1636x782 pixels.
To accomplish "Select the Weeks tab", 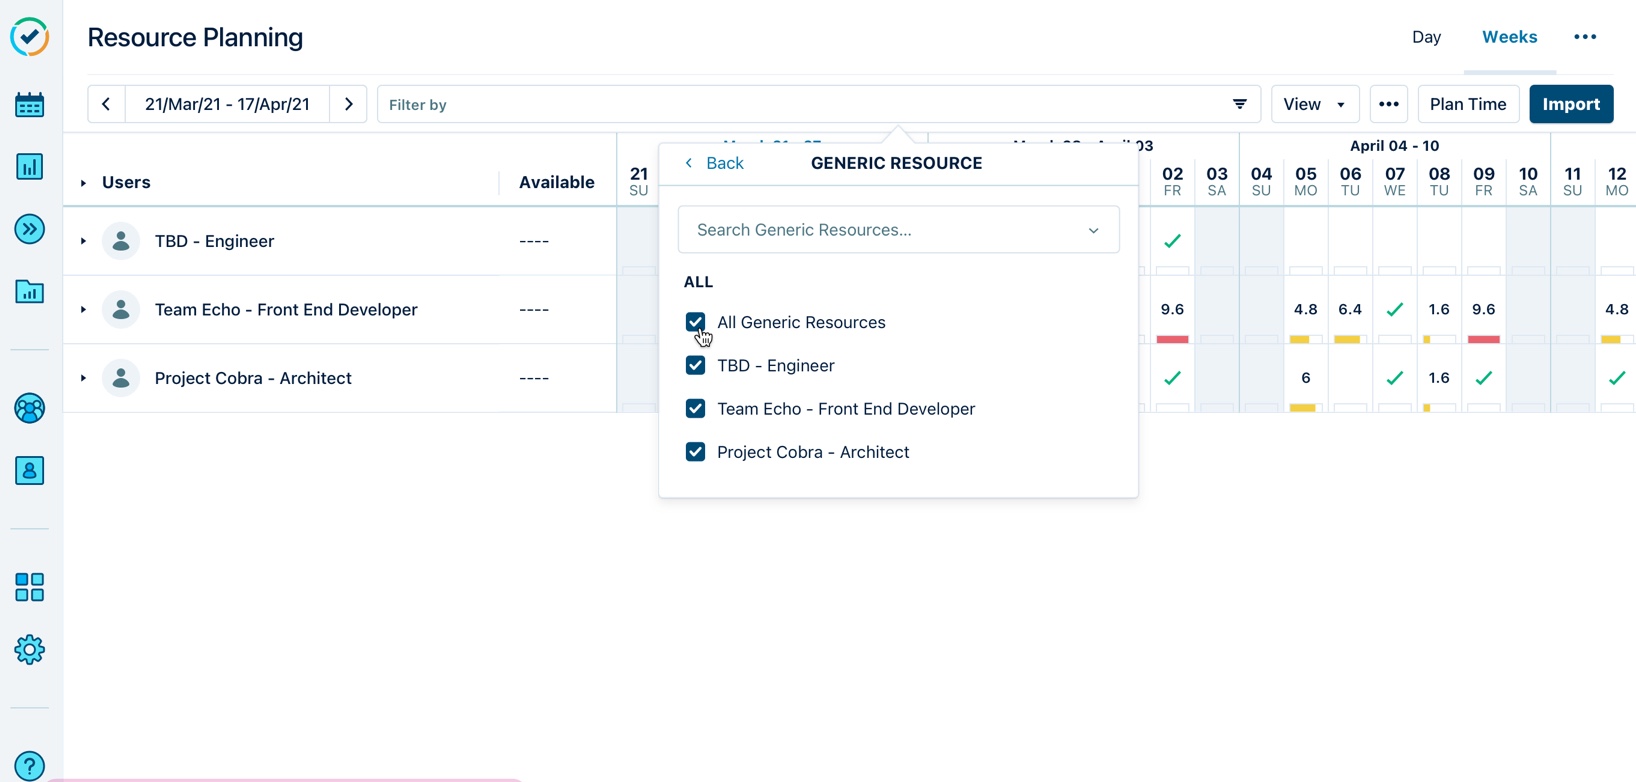I will tap(1509, 37).
